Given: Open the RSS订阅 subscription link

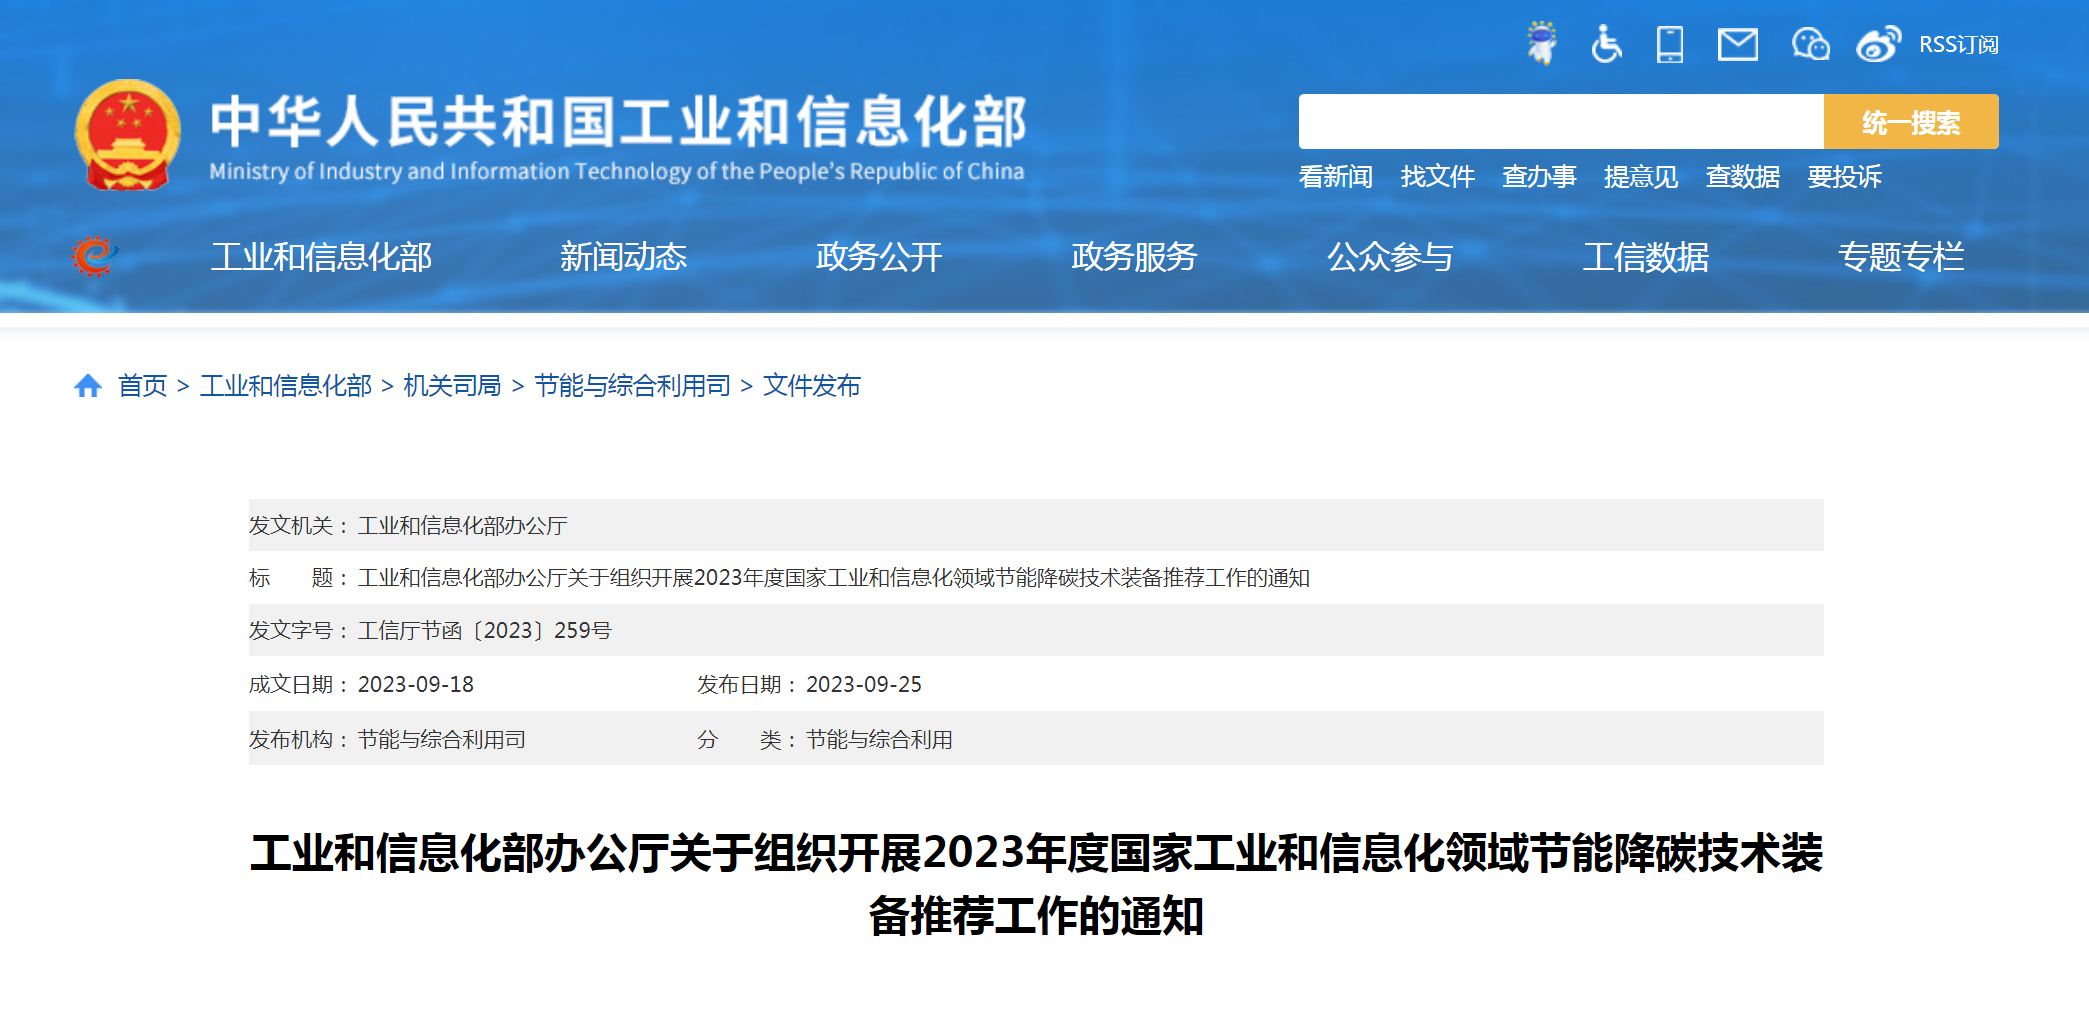Looking at the screenshot, I should 1958,44.
